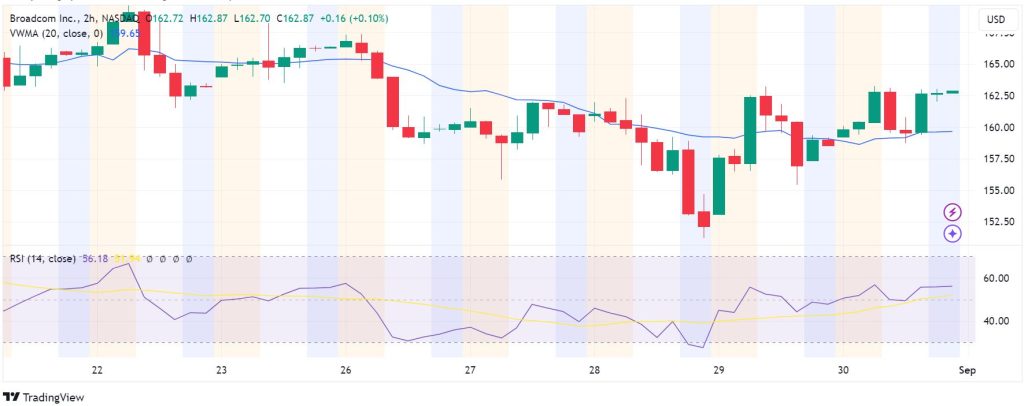Viewport: 1024px width, 406px height.
Task: Select the RSI (14, close) indicator label
Action: pos(42,258)
